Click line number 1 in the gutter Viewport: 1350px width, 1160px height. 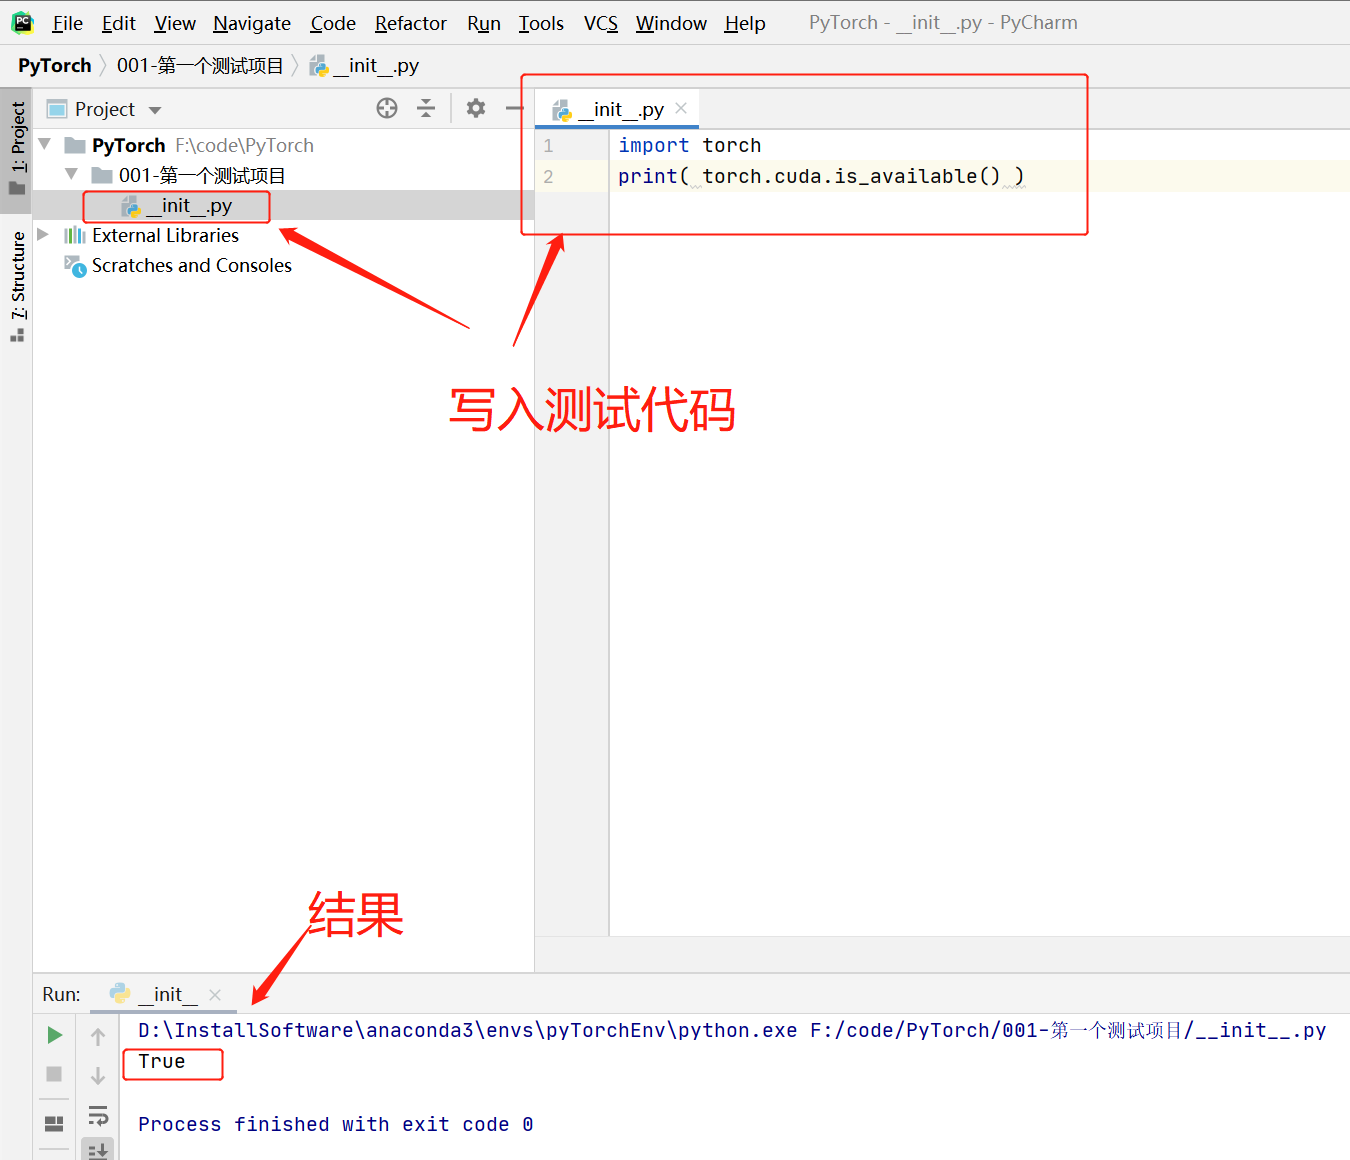(548, 146)
